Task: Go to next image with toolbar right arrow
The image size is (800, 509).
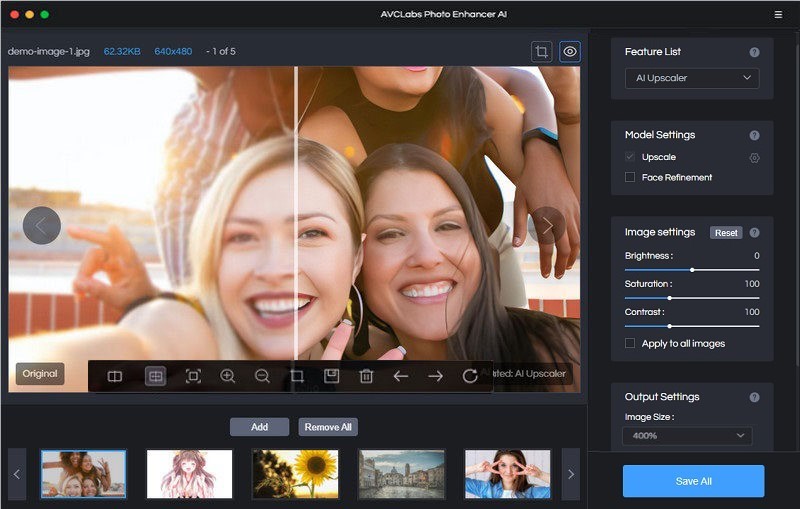Action: click(x=435, y=376)
